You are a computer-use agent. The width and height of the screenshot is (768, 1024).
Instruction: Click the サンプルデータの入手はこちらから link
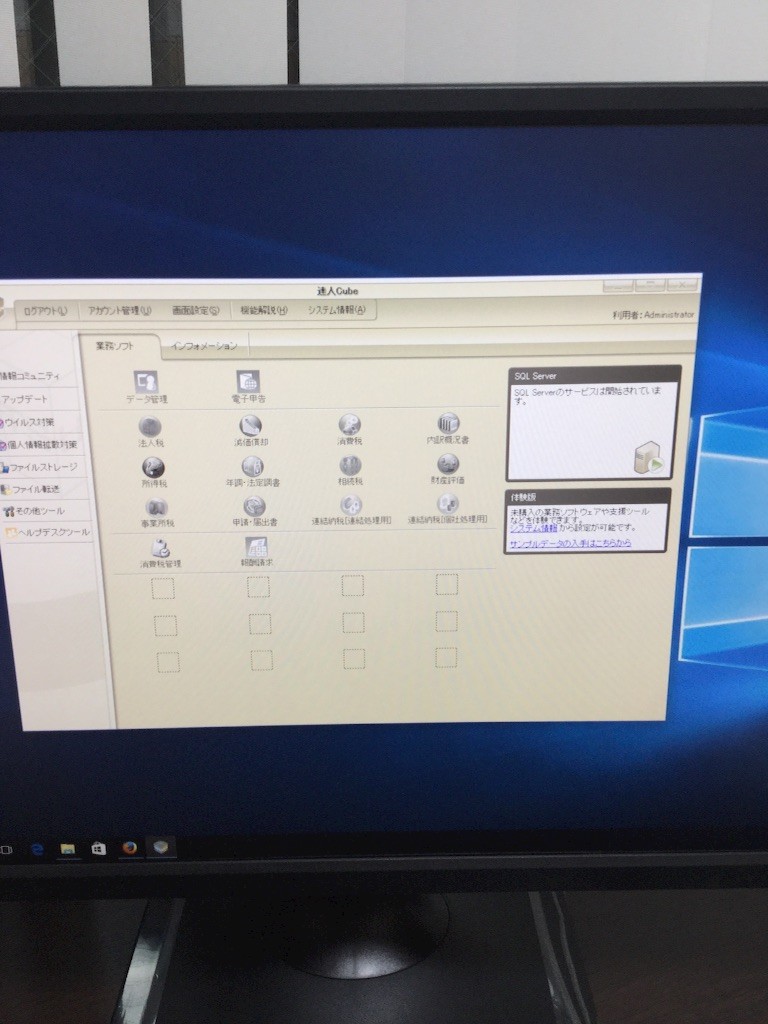coord(570,543)
